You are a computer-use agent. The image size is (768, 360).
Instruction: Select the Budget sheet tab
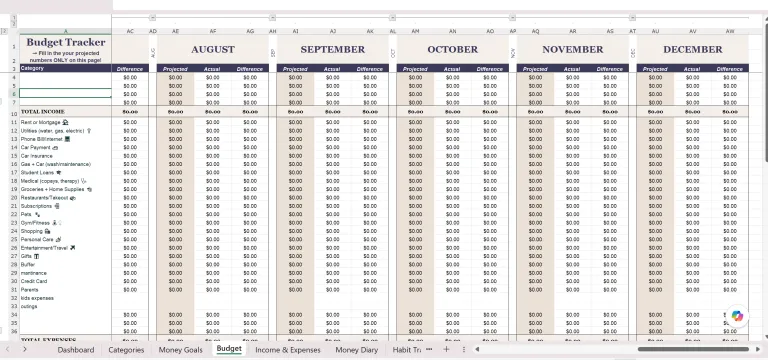pyautogui.click(x=229, y=349)
